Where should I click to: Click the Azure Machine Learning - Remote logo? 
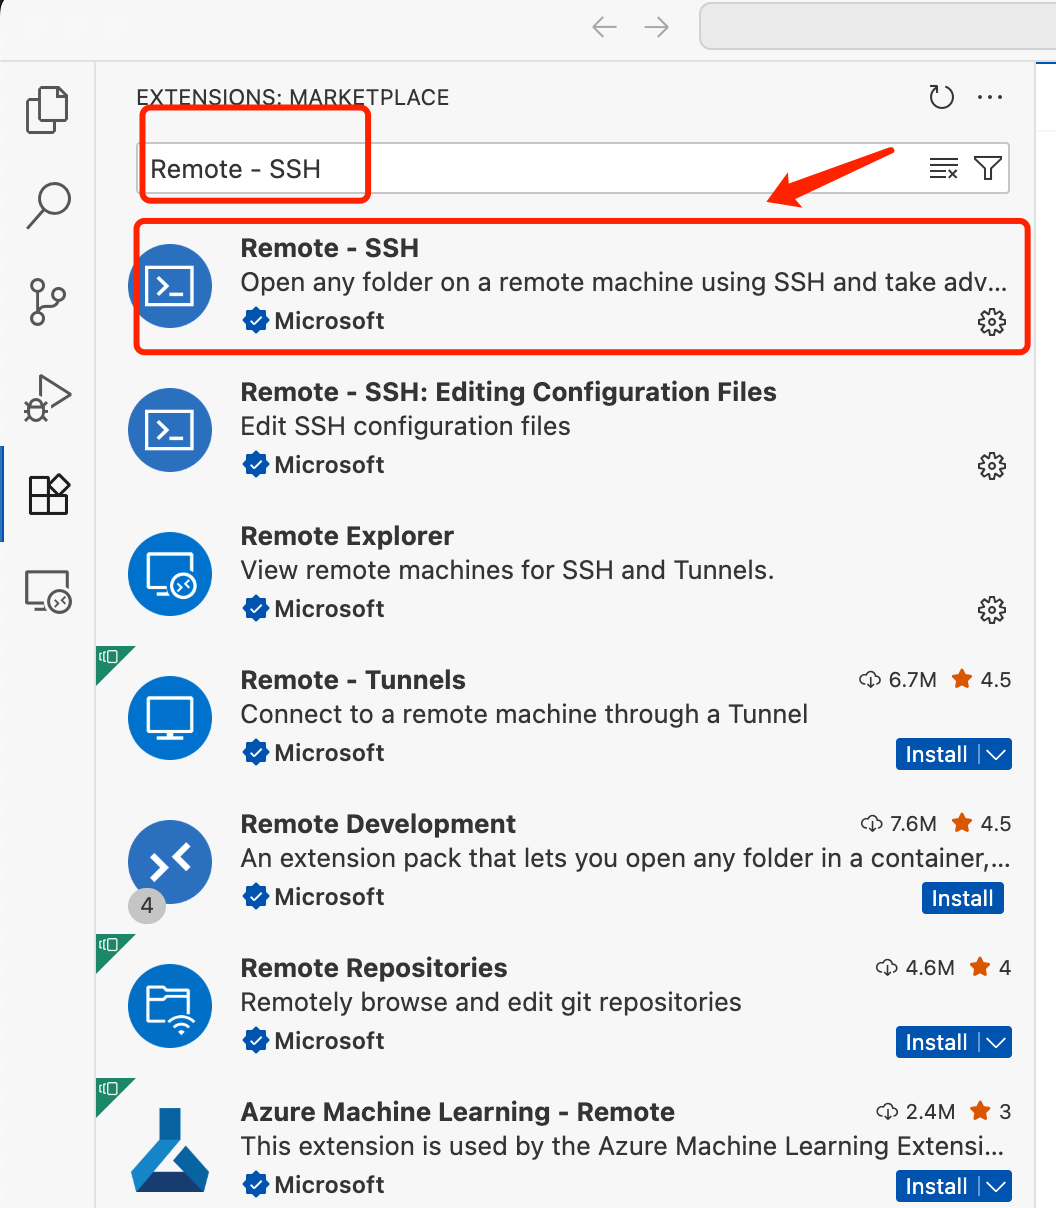170,1150
